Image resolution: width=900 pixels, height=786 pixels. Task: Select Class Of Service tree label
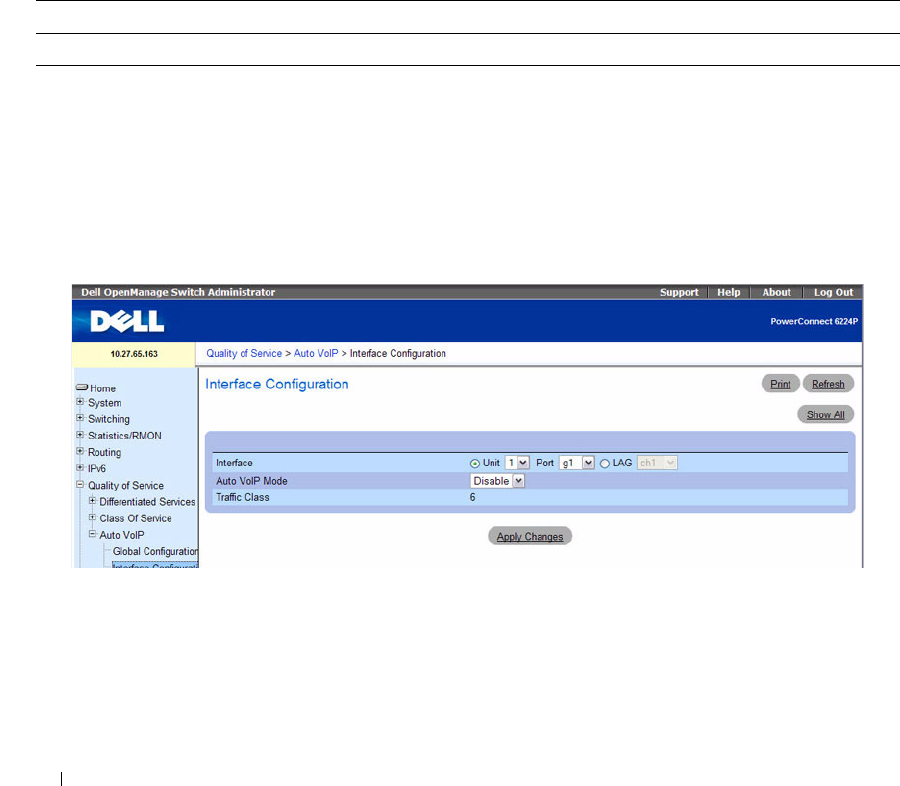pos(135,518)
